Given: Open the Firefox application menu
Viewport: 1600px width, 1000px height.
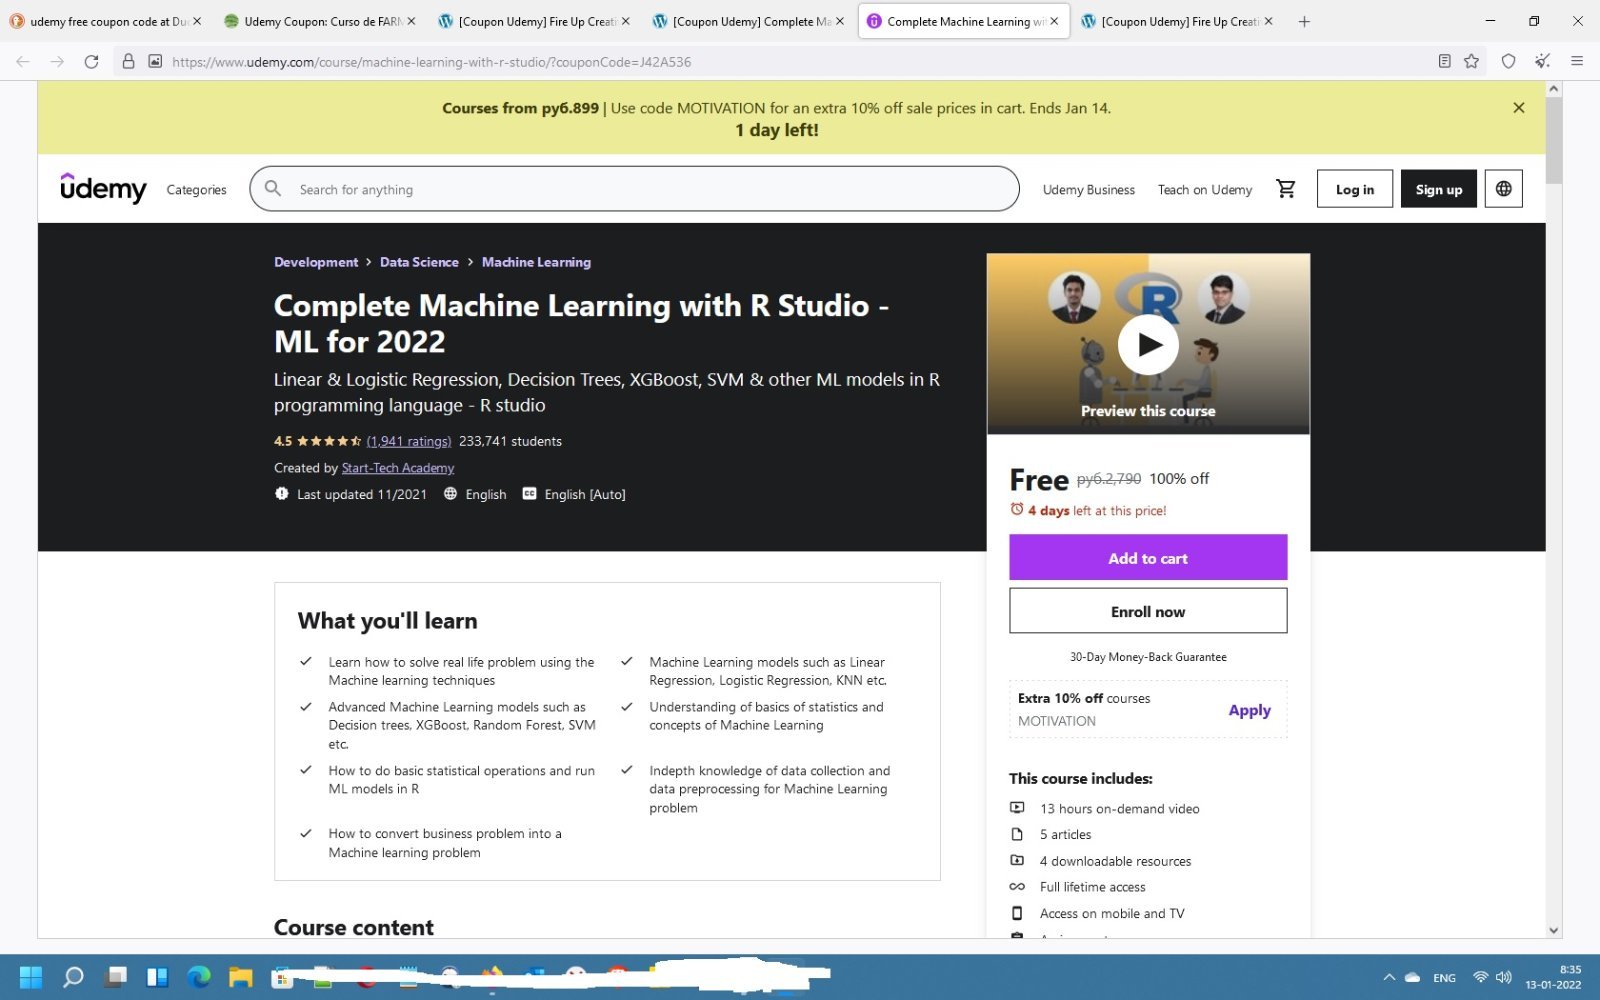Looking at the screenshot, I should 1577,62.
